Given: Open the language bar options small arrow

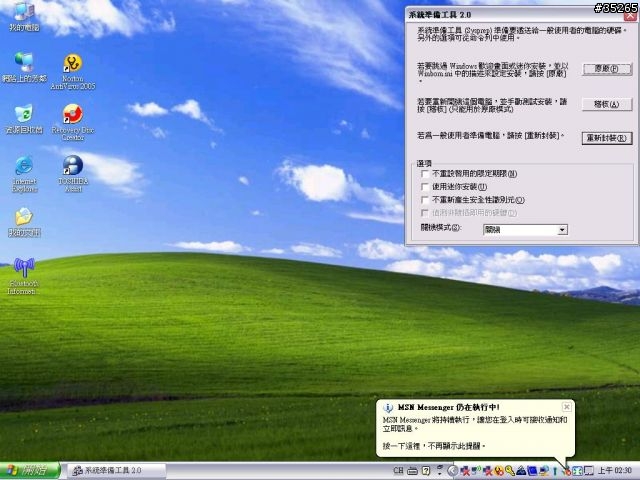Looking at the screenshot, I should pyautogui.click(x=439, y=473).
